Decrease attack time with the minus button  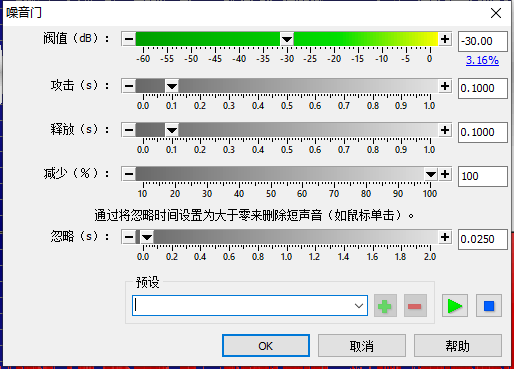[129, 86]
